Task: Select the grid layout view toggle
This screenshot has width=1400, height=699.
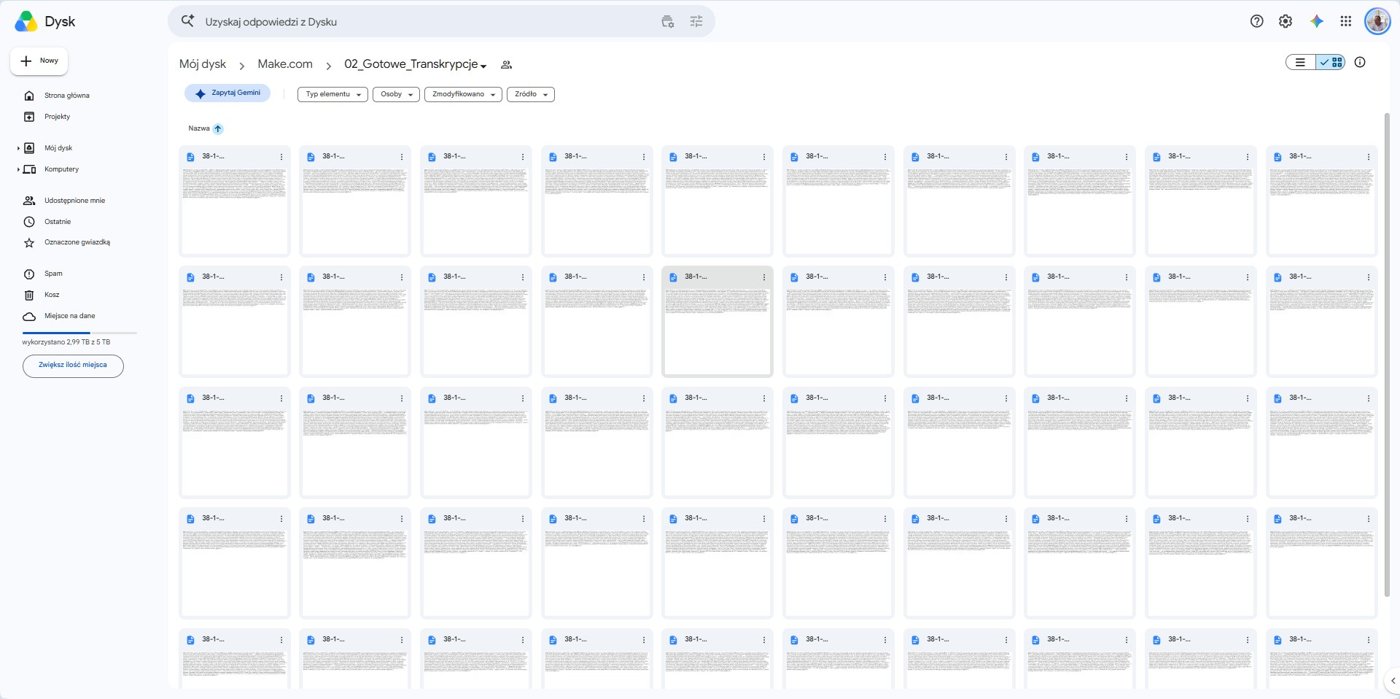Action: coord(1331,62)
